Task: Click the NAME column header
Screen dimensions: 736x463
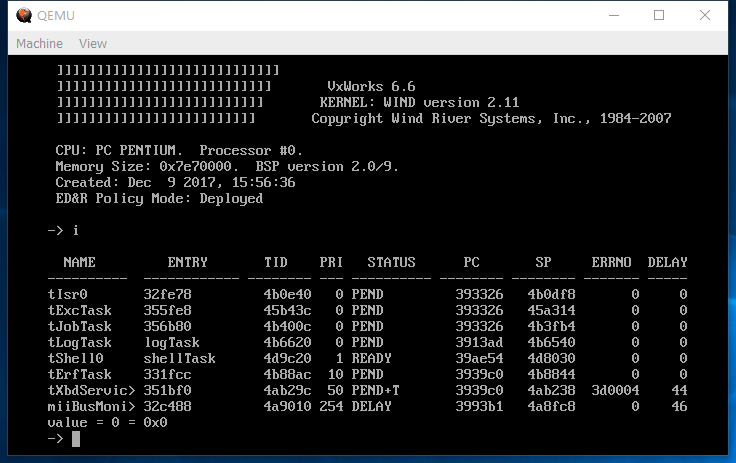Action: 79,262
